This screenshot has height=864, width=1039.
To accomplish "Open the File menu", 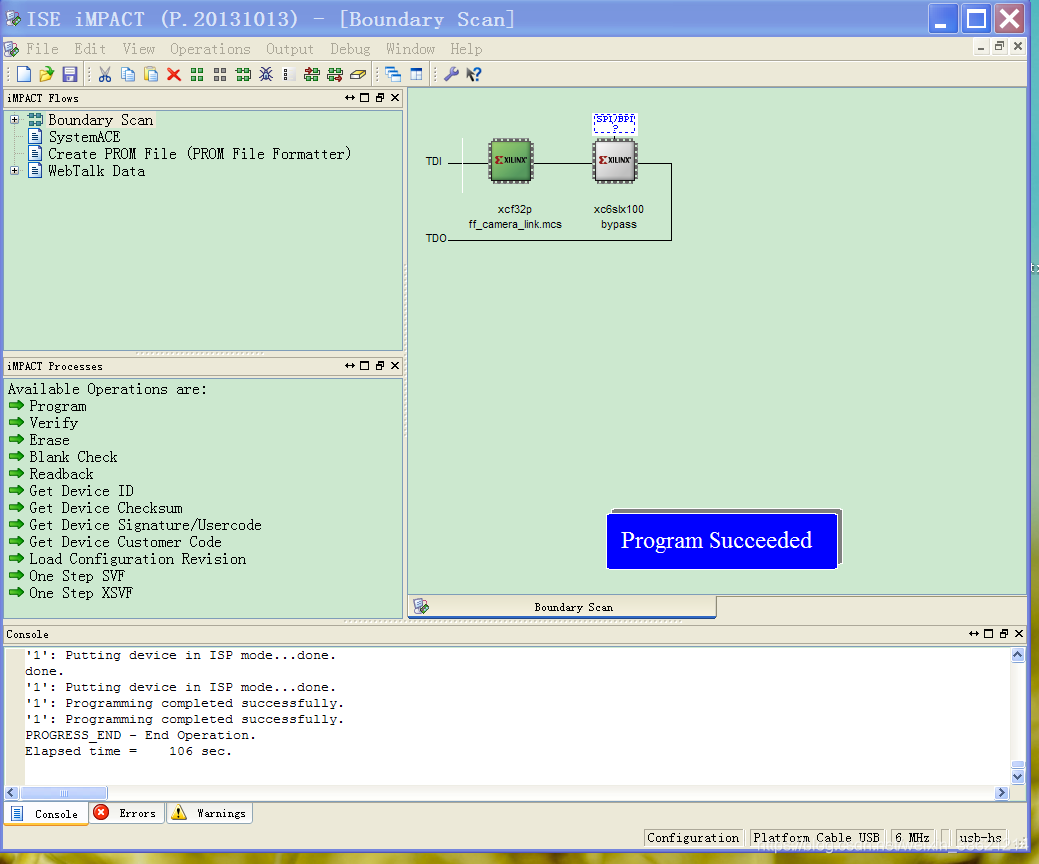I will coord(42,49).
